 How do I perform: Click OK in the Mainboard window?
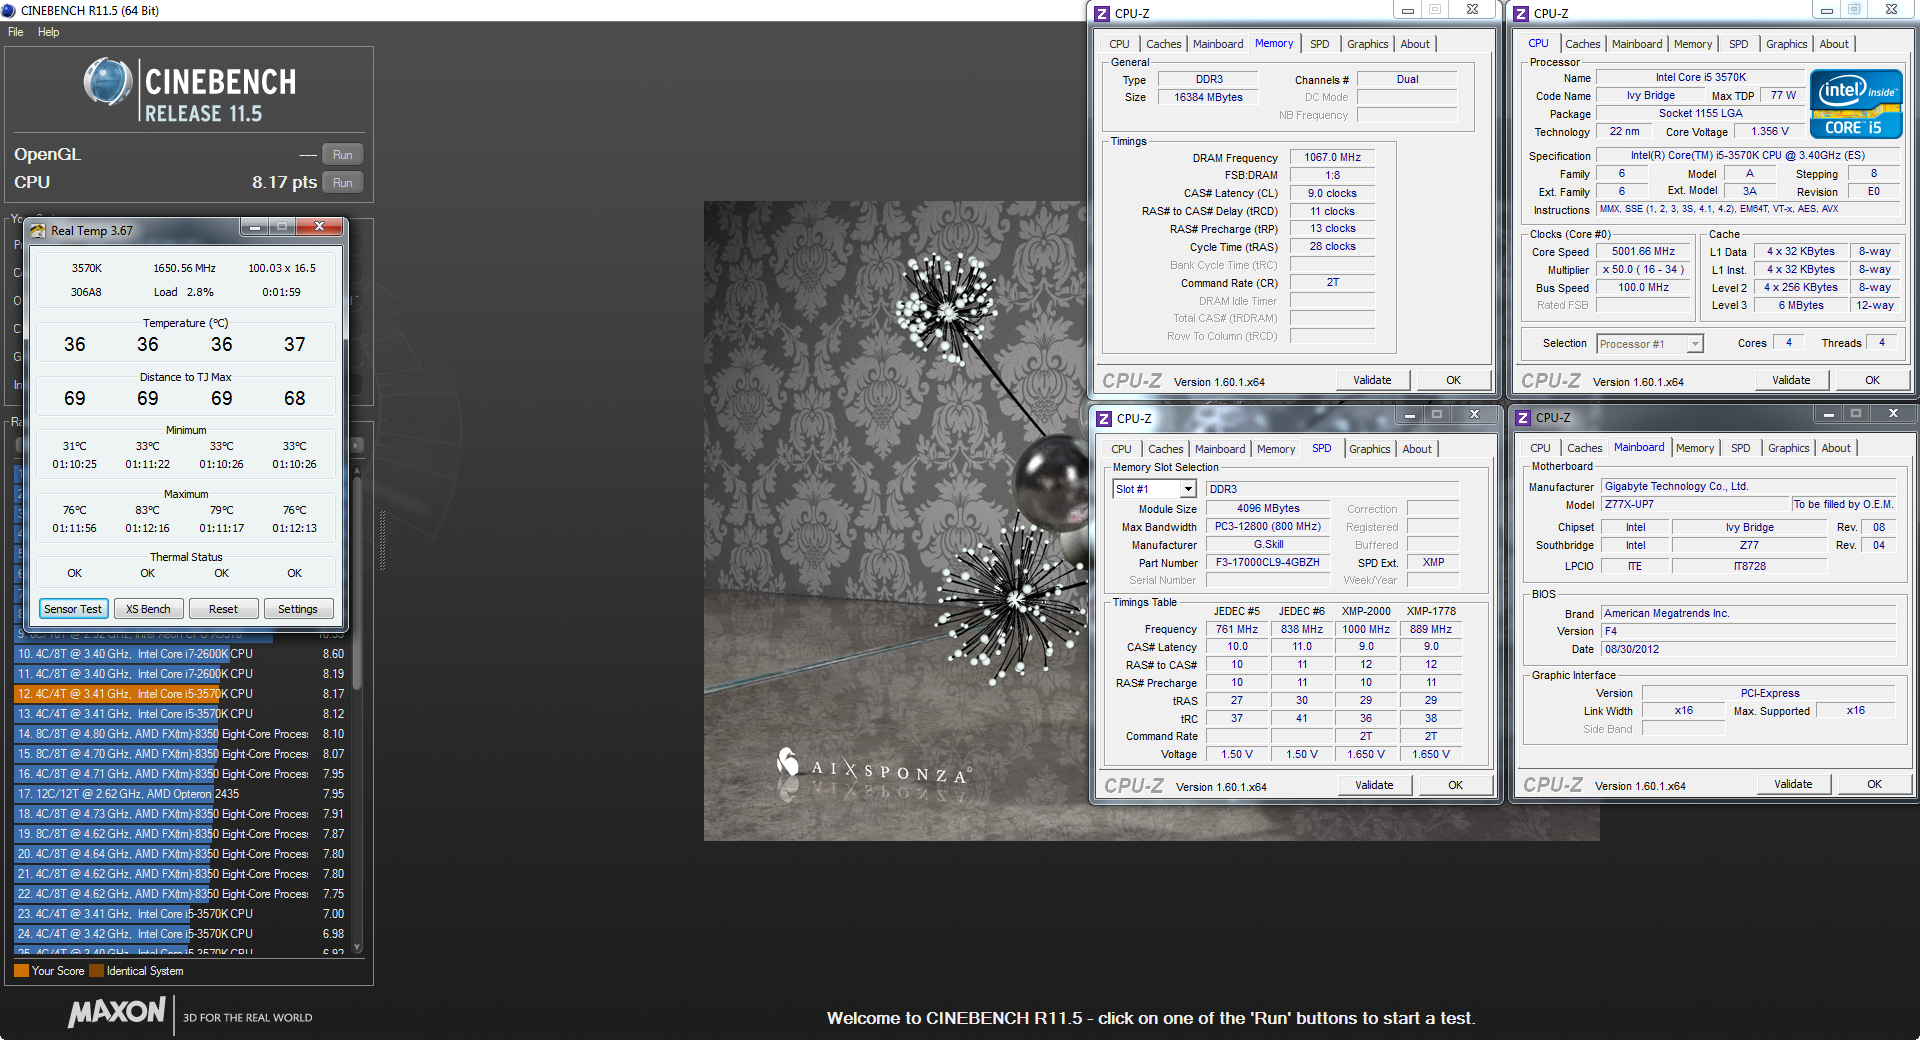(1874, 784)
